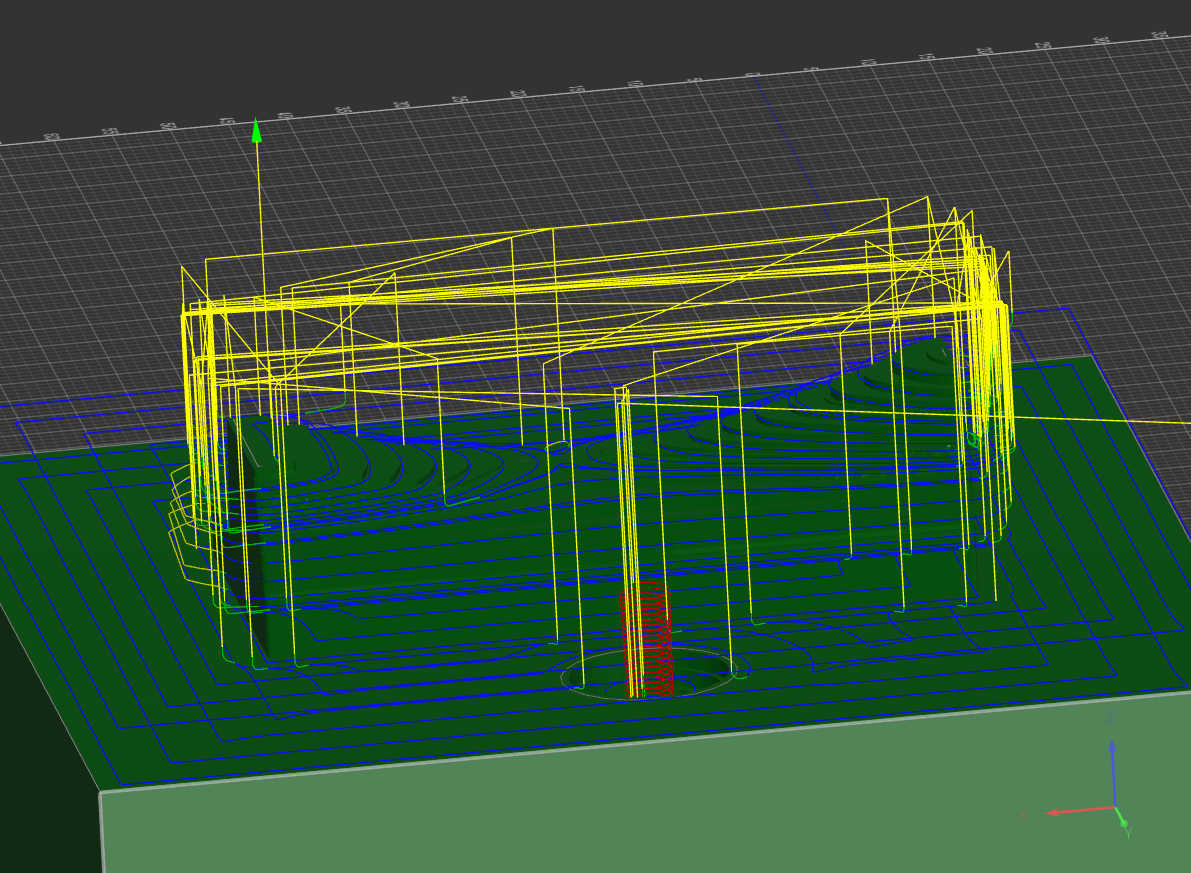Click the red X label beside the gizmo

point(1023,815)
